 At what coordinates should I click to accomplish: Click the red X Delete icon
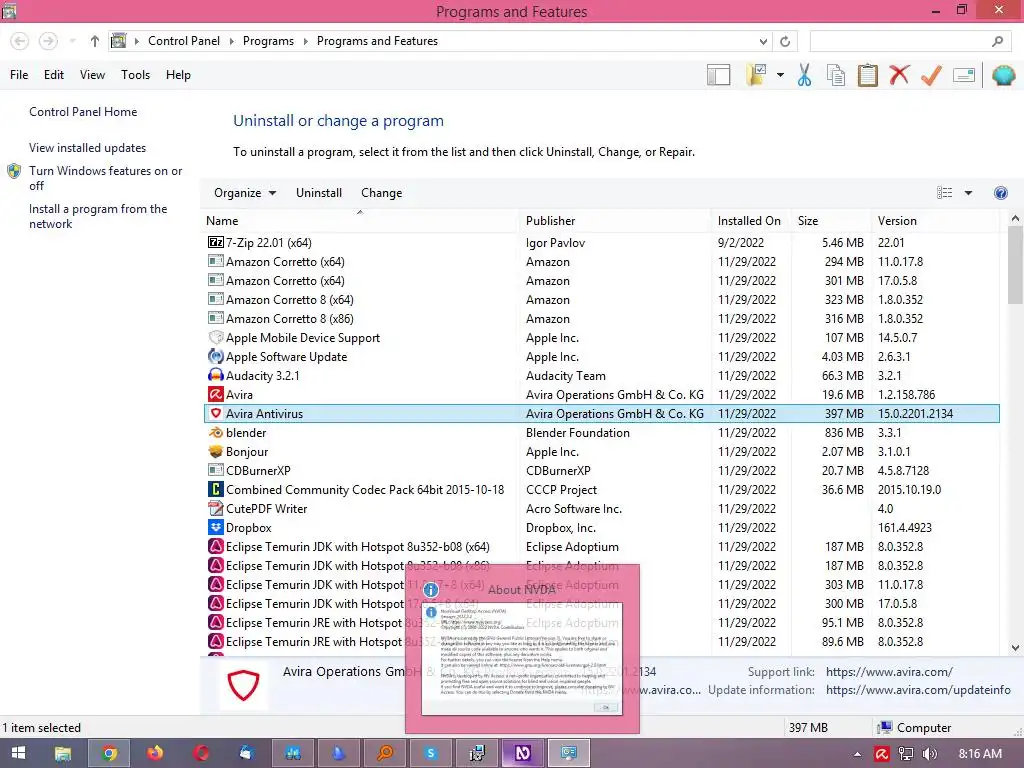pos(899,75)
